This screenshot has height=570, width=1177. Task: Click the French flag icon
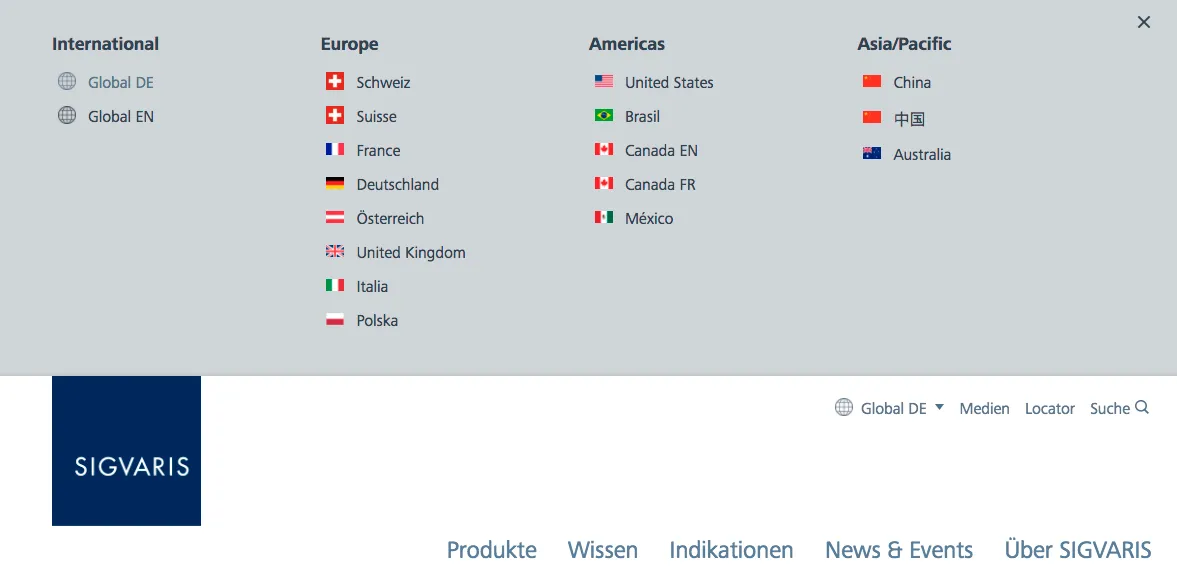(335, 149)
